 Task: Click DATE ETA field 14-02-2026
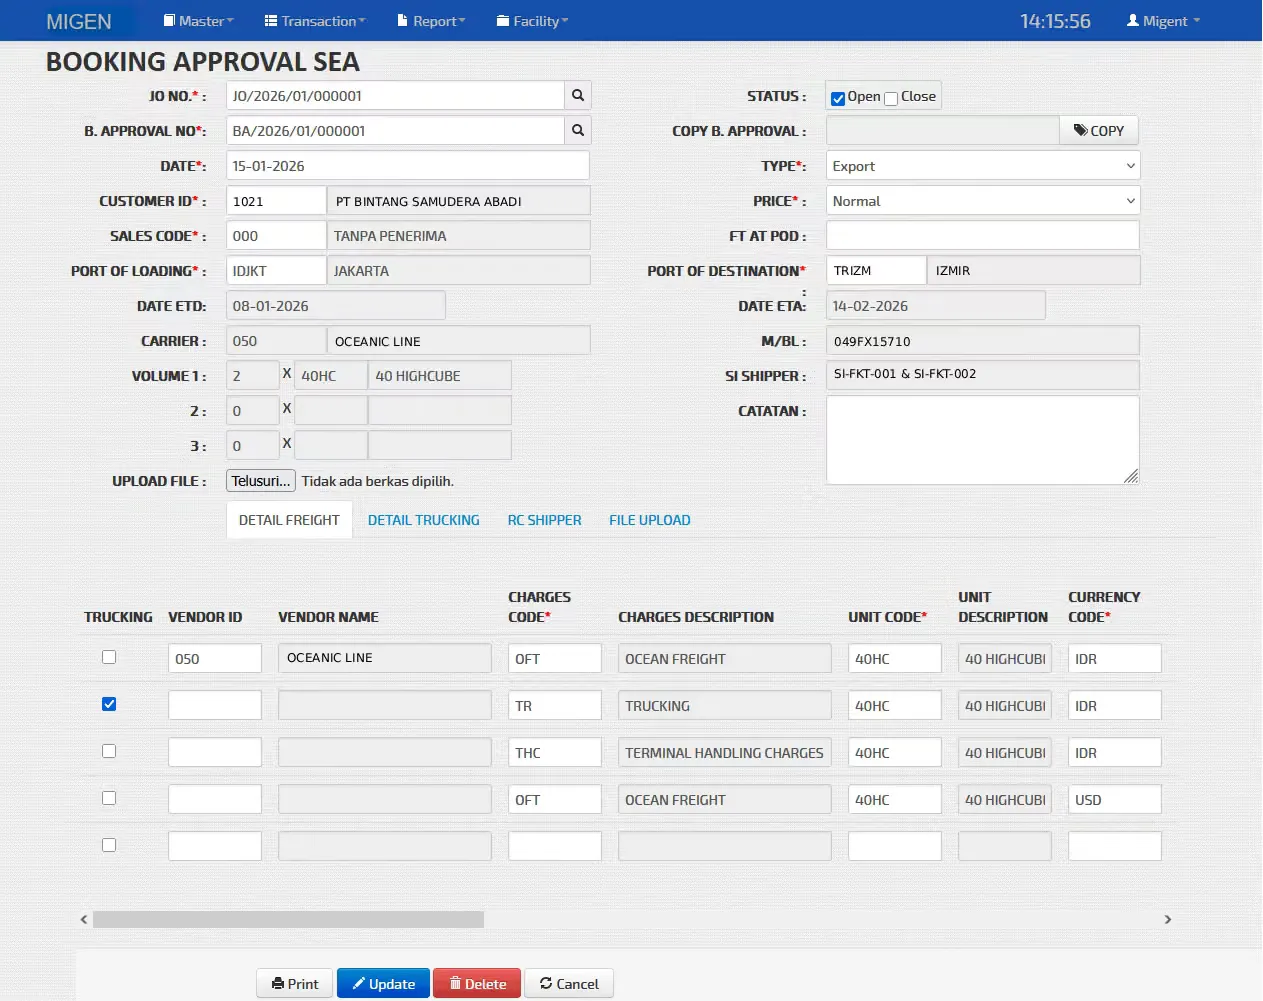[936, 306]
